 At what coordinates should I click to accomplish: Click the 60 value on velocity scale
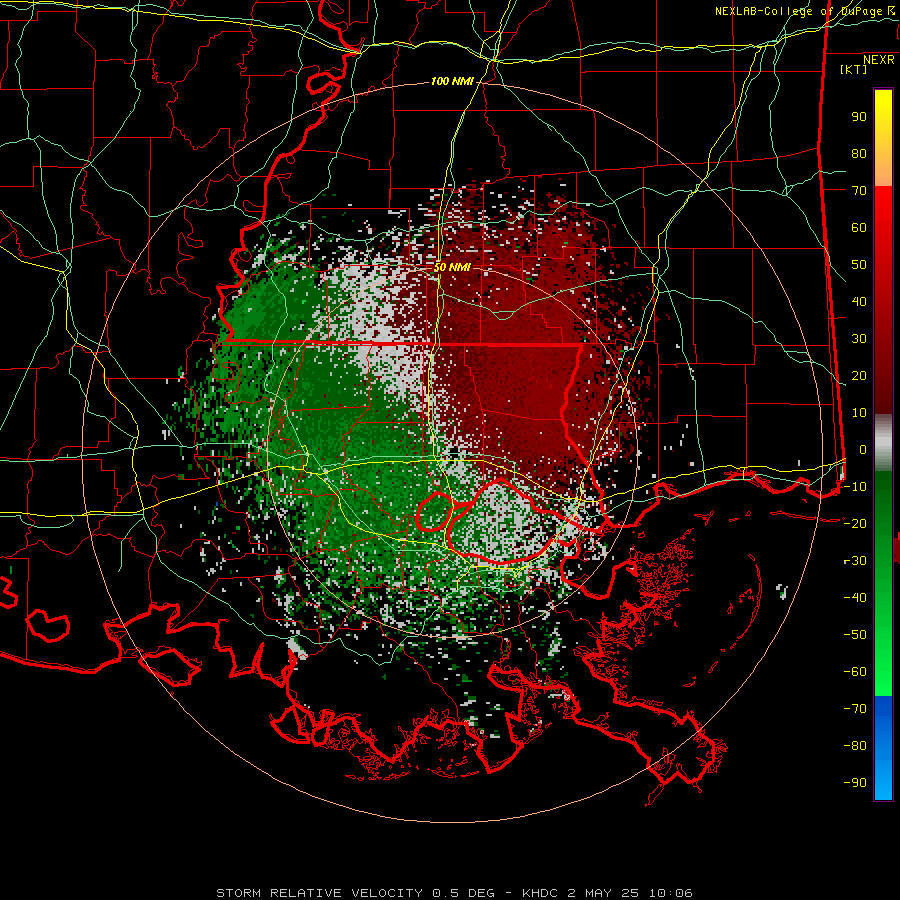pos(859,228)
